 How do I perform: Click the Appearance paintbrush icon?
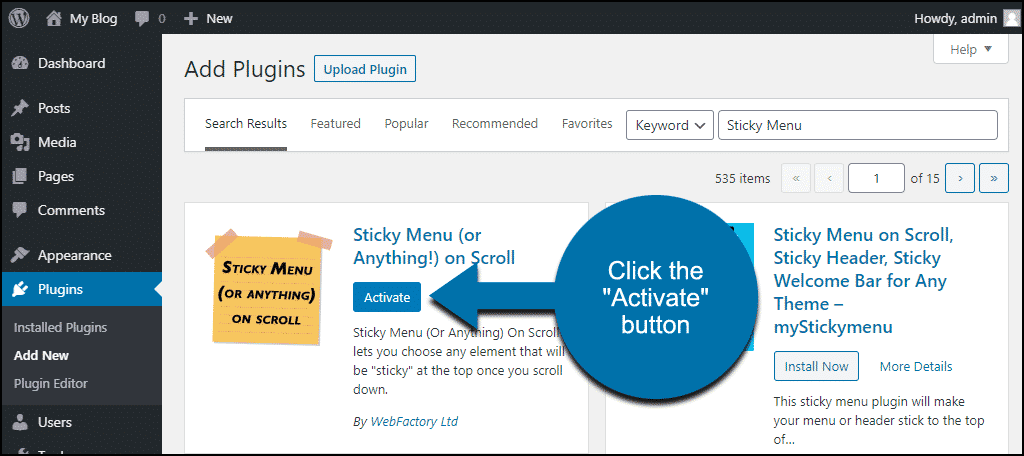coord(20,255)
